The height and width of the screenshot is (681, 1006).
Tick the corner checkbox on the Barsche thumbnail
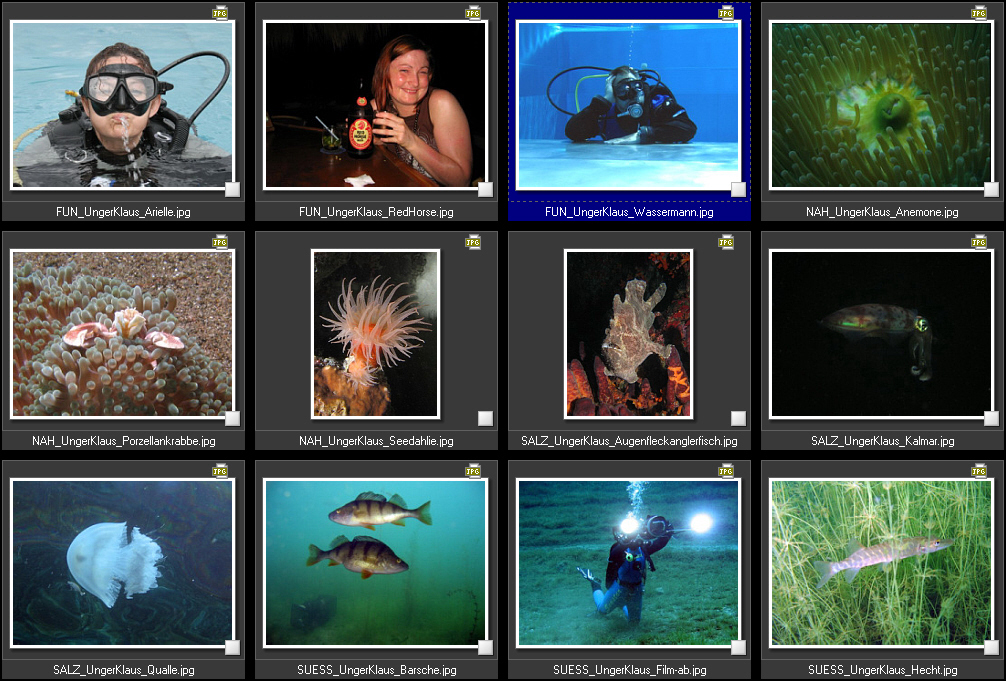point(486,648)
